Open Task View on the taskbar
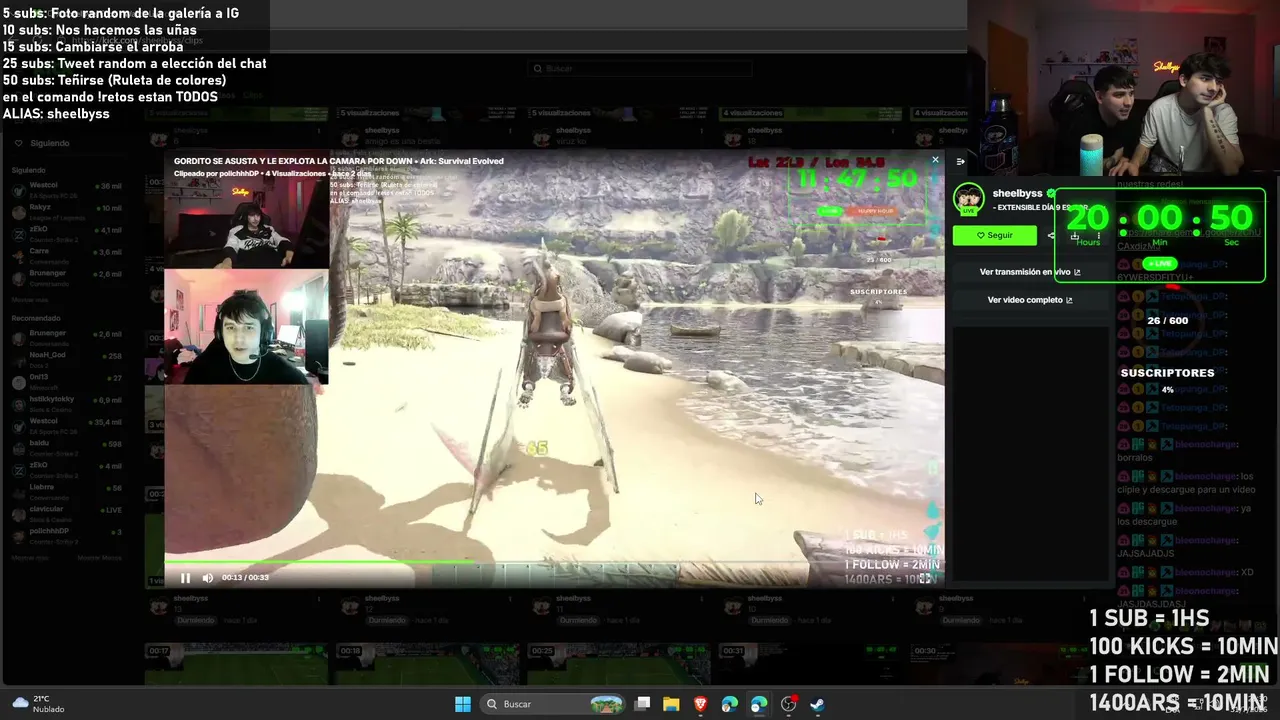Viewport: 1280px width, 720px height. pos(643,704)
